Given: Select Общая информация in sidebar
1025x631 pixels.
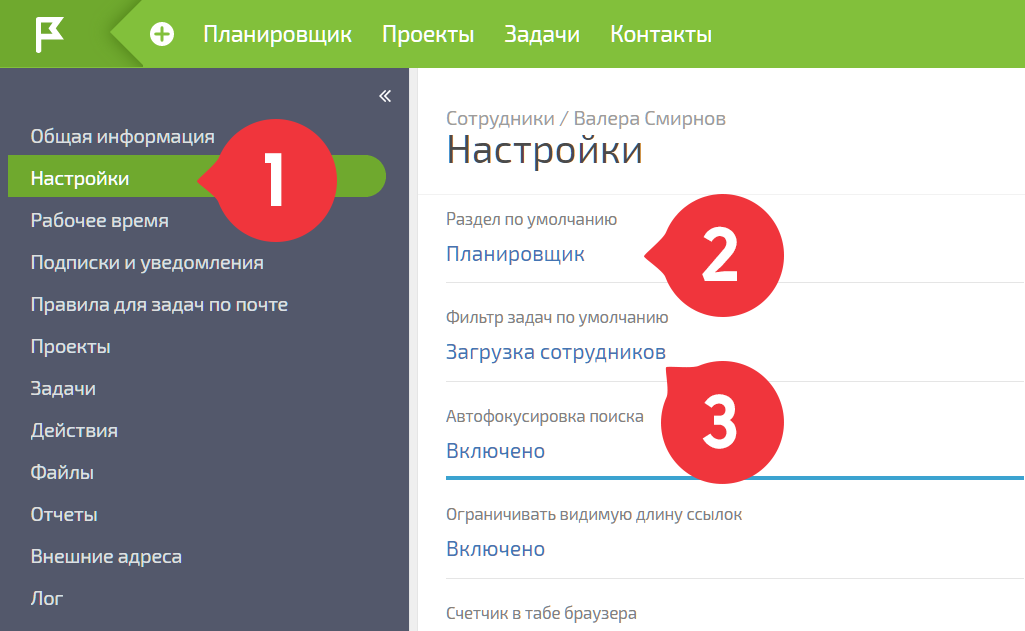Looking at the screenshot, I should [x=122, y=136].
